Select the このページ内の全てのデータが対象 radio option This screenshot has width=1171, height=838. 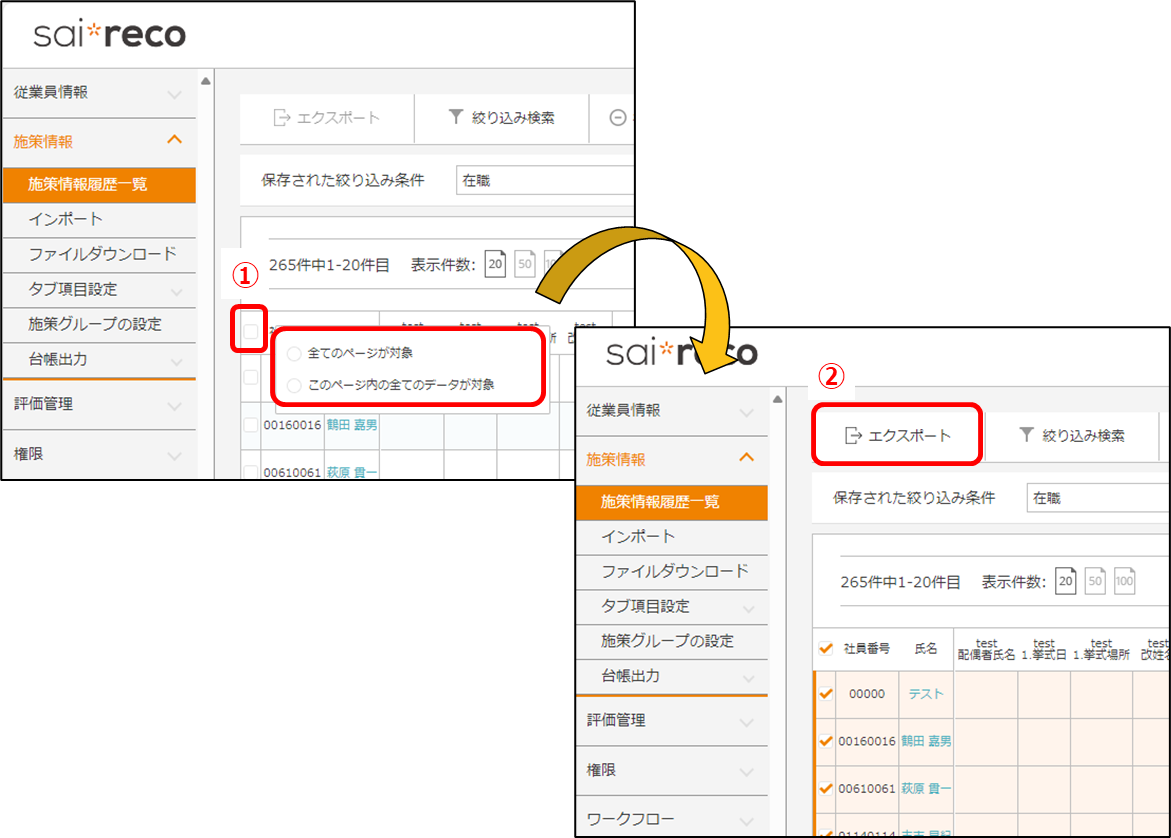[293, 385]
